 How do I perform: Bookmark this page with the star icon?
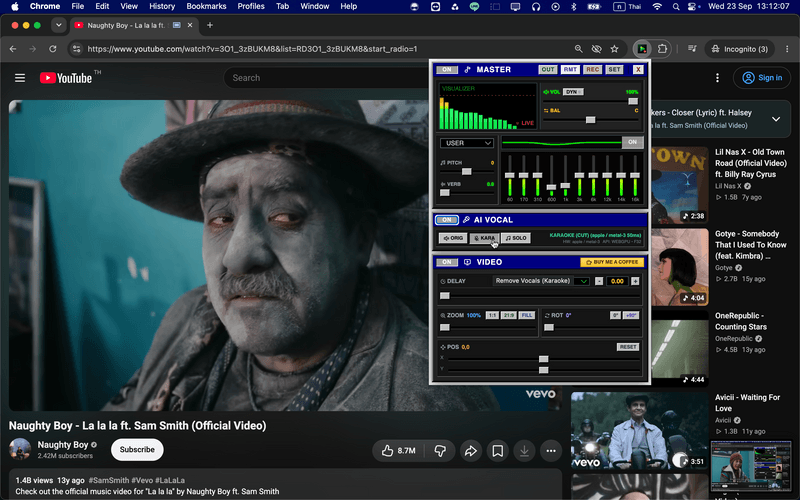pos(614,49)
